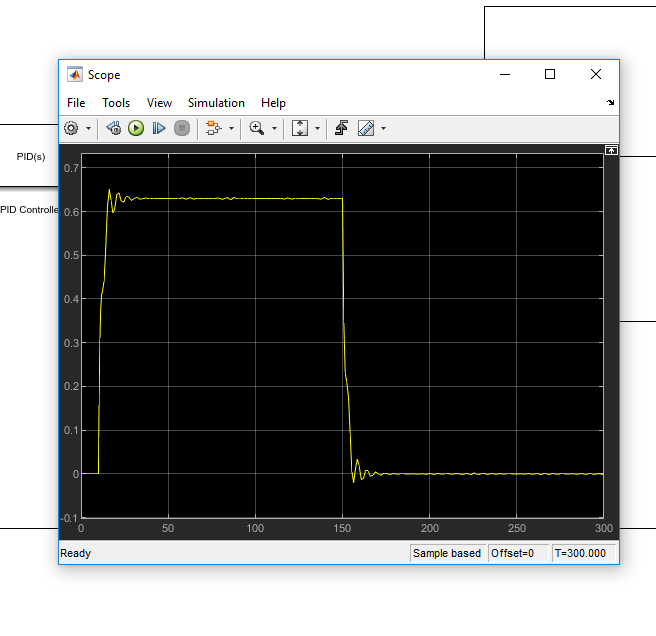Click the 150 x-axis tick label
Screen dimensions: 656x636
[x=342, y=528]
